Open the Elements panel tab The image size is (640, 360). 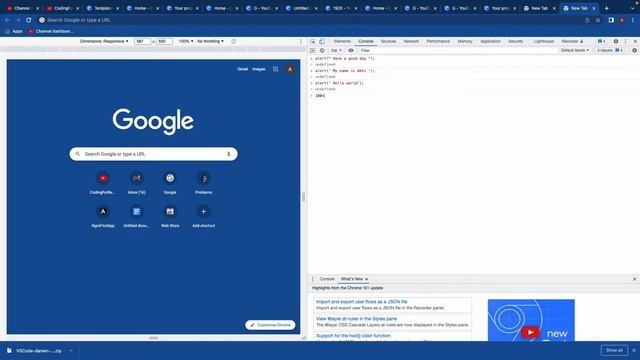pyautogui.click(x=342, y=41)
